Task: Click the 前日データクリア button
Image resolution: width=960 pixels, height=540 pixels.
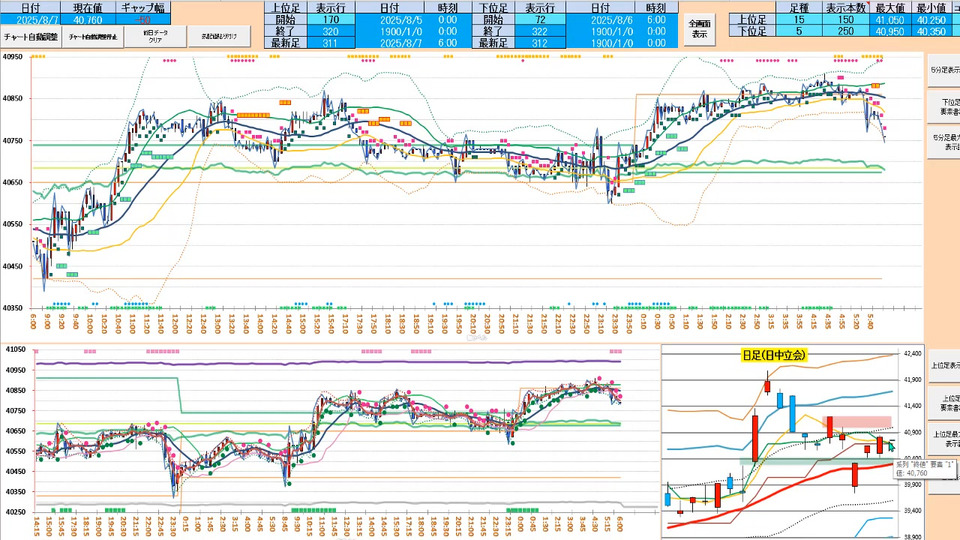Action: coord(155,35)
